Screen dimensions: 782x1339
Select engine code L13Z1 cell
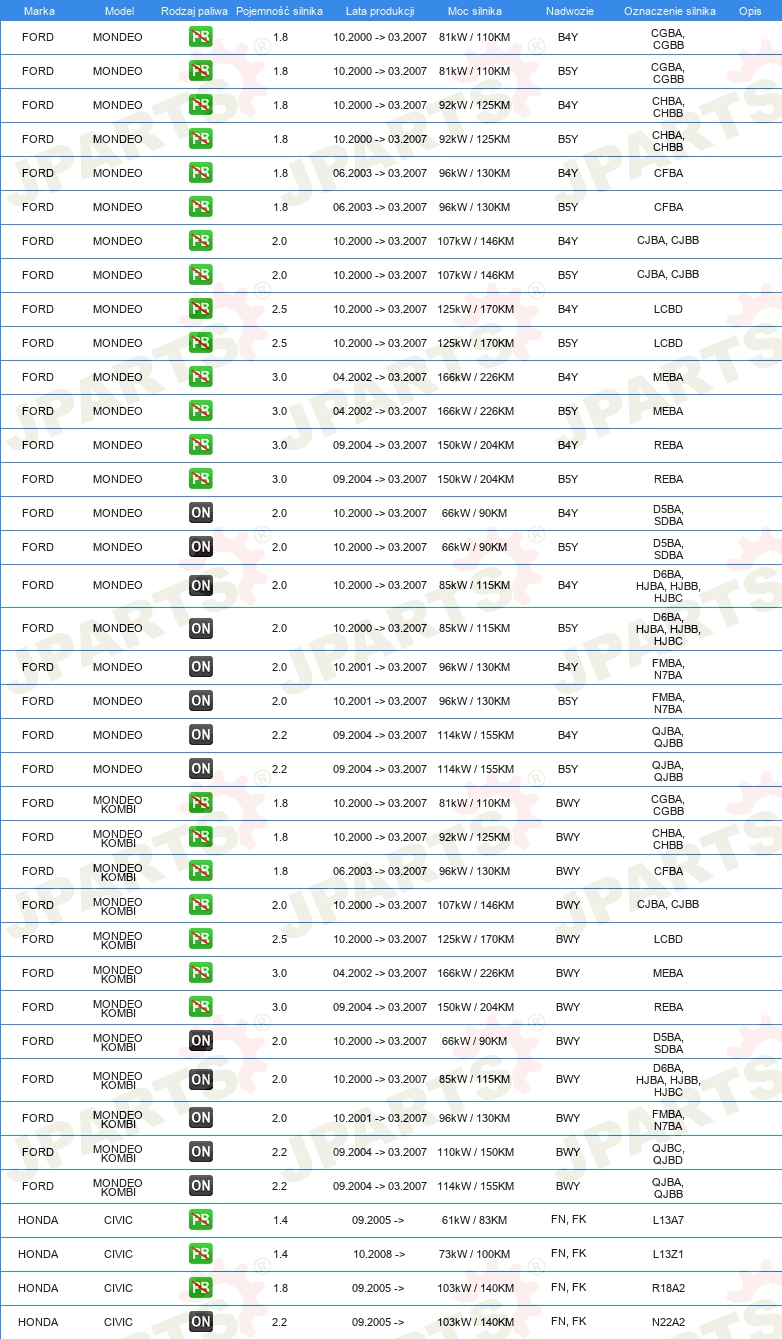click(x=668, y=1255)
